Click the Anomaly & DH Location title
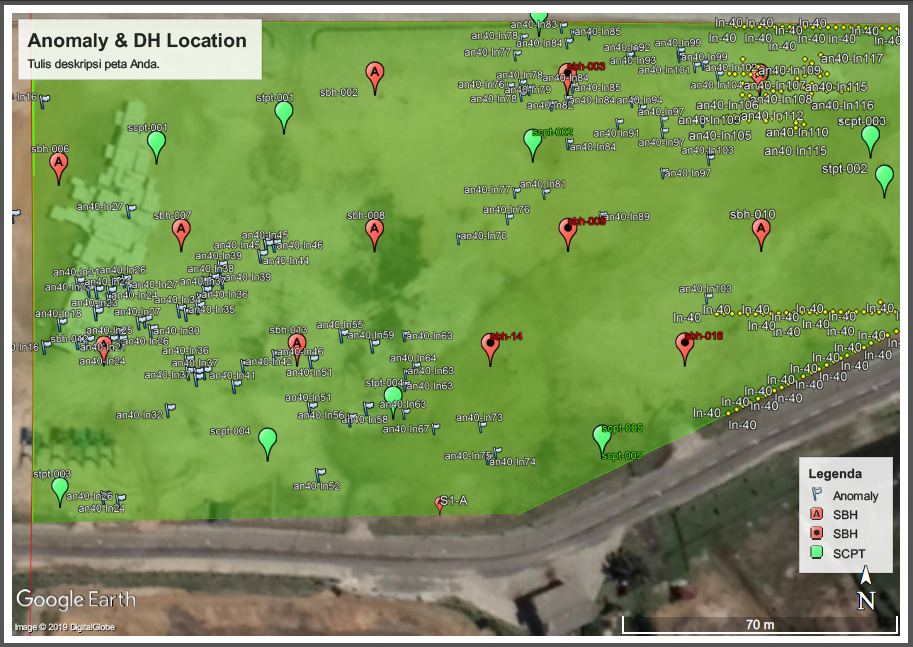 (137, 41)
